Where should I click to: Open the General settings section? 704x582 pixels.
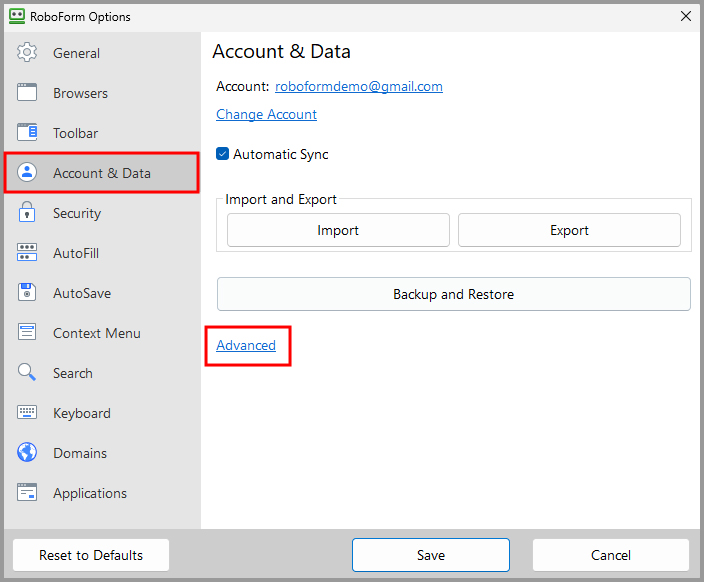pos(103,53)
